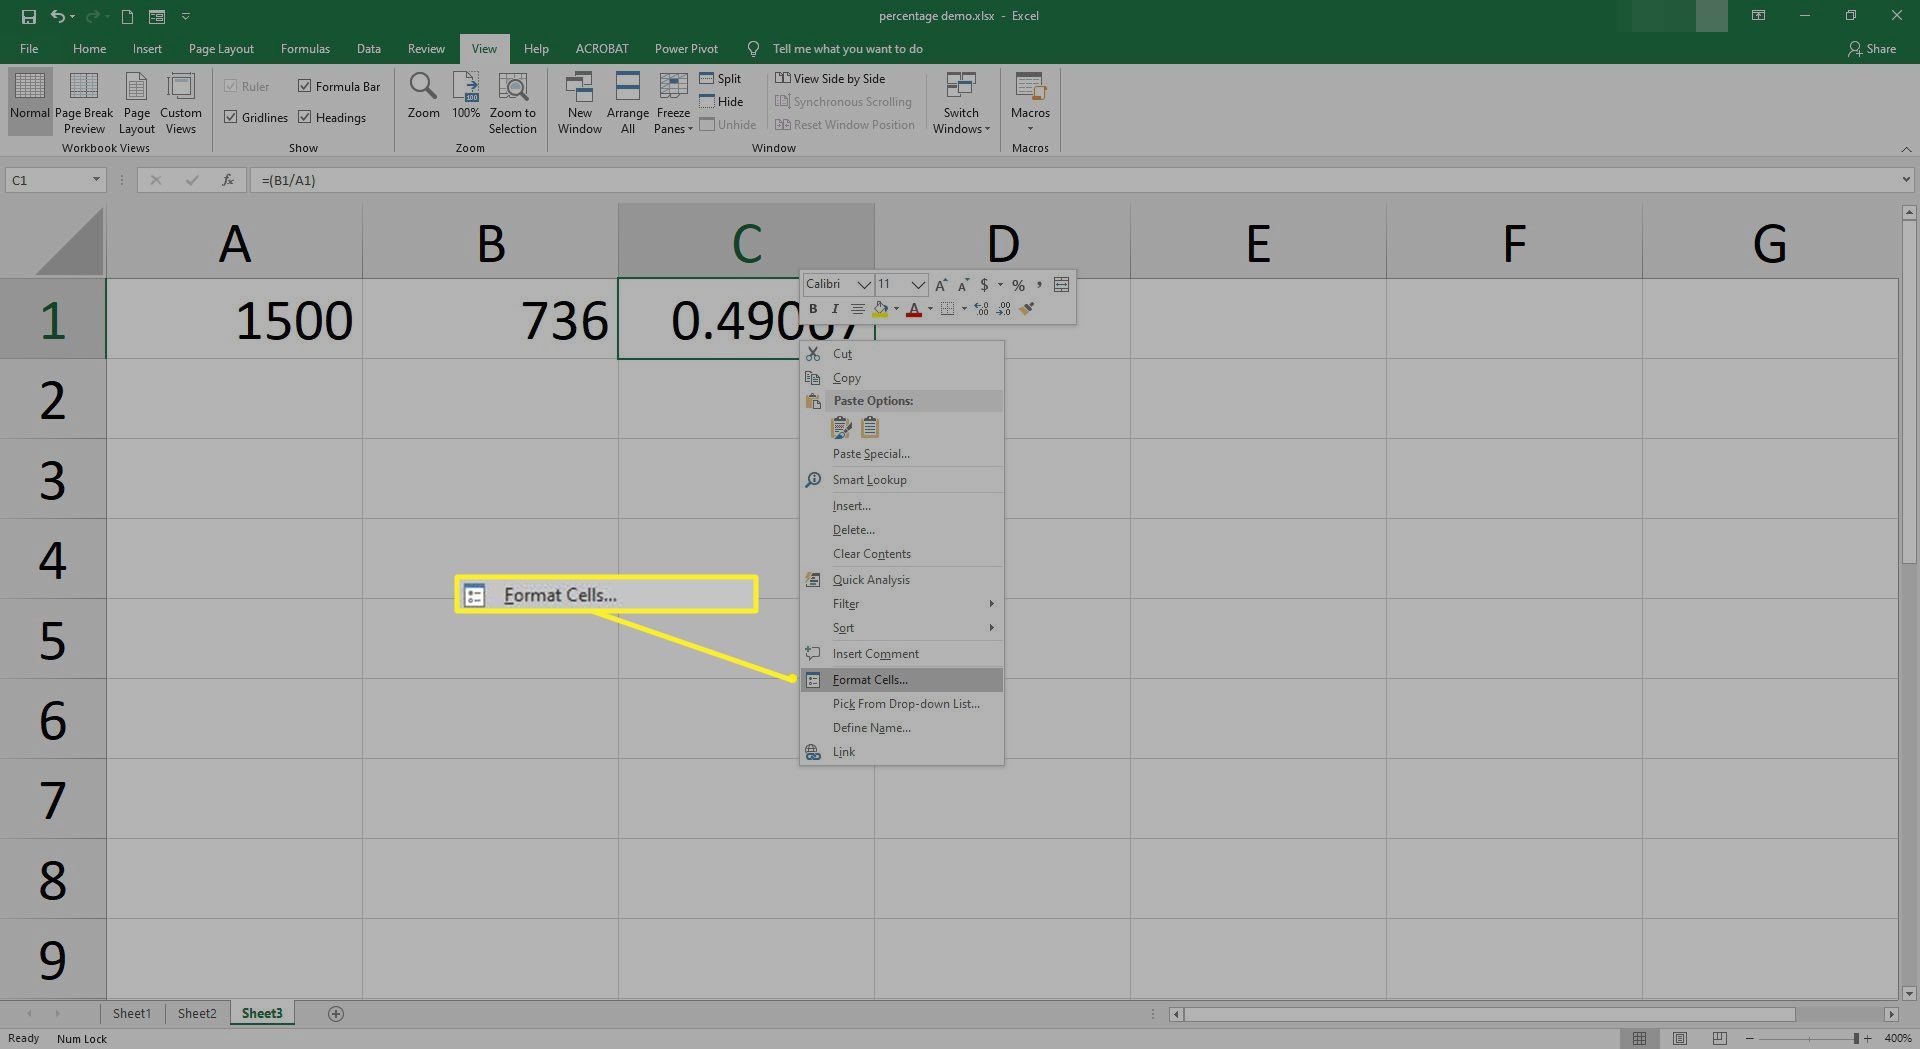1920x1049 pixels.
Task: Open Calibri font dropdown in mini toolbar
Action: coord(864,285)
